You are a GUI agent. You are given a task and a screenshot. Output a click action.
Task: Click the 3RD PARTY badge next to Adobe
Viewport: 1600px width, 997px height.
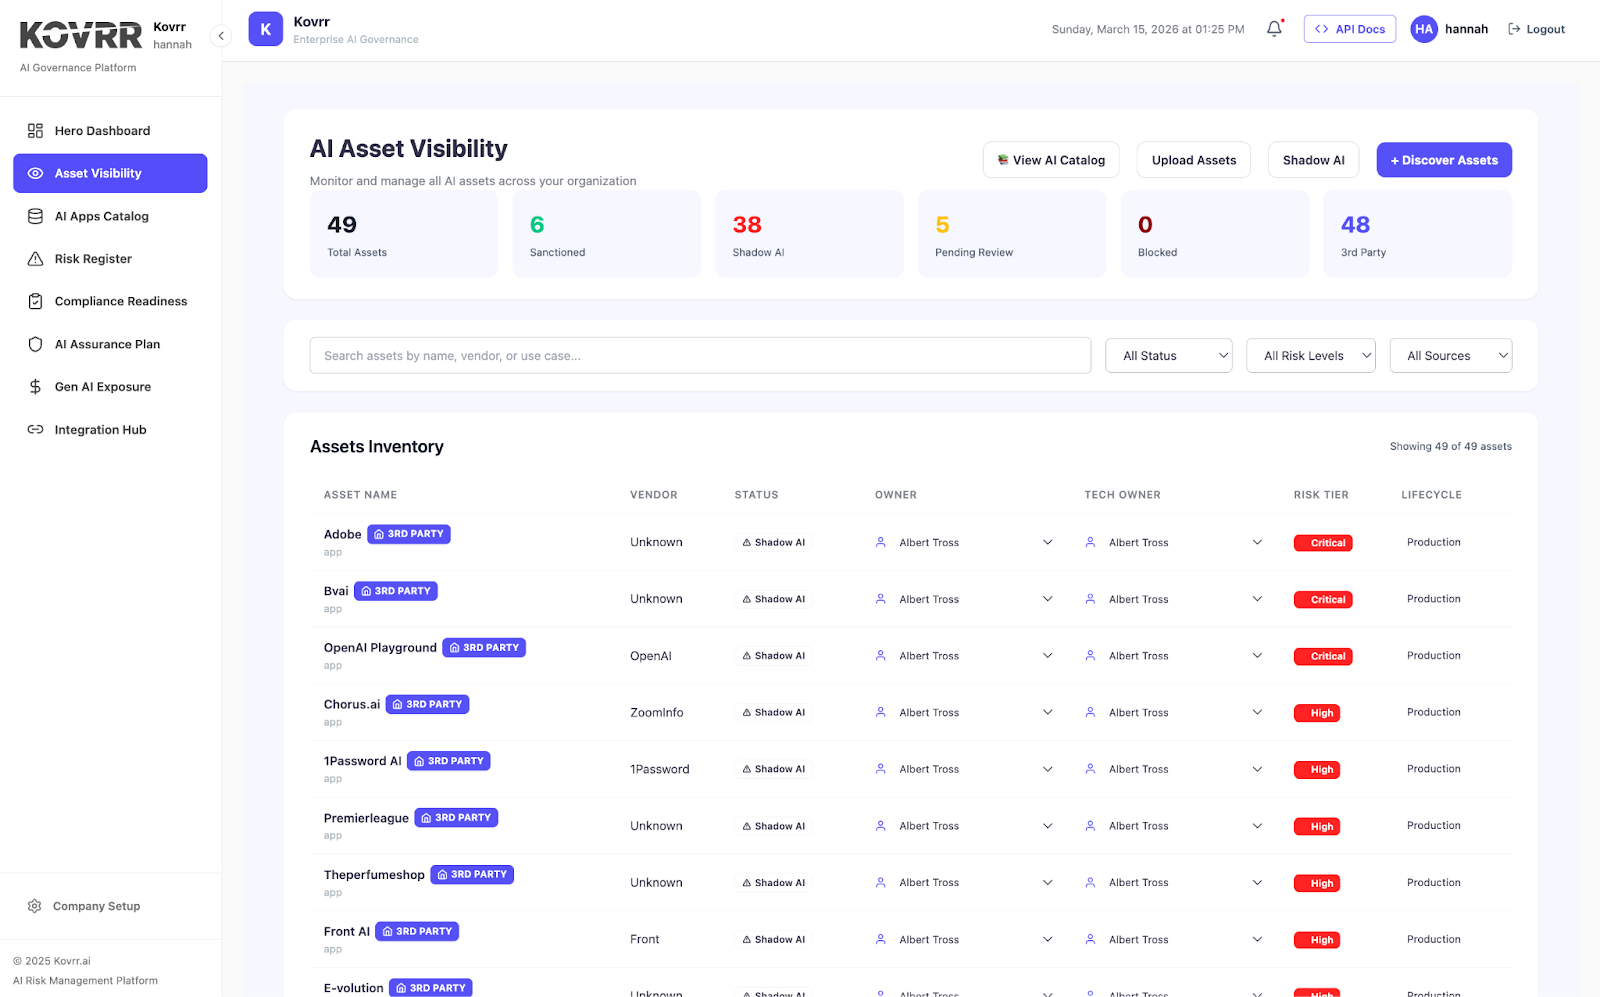(409, 534)
